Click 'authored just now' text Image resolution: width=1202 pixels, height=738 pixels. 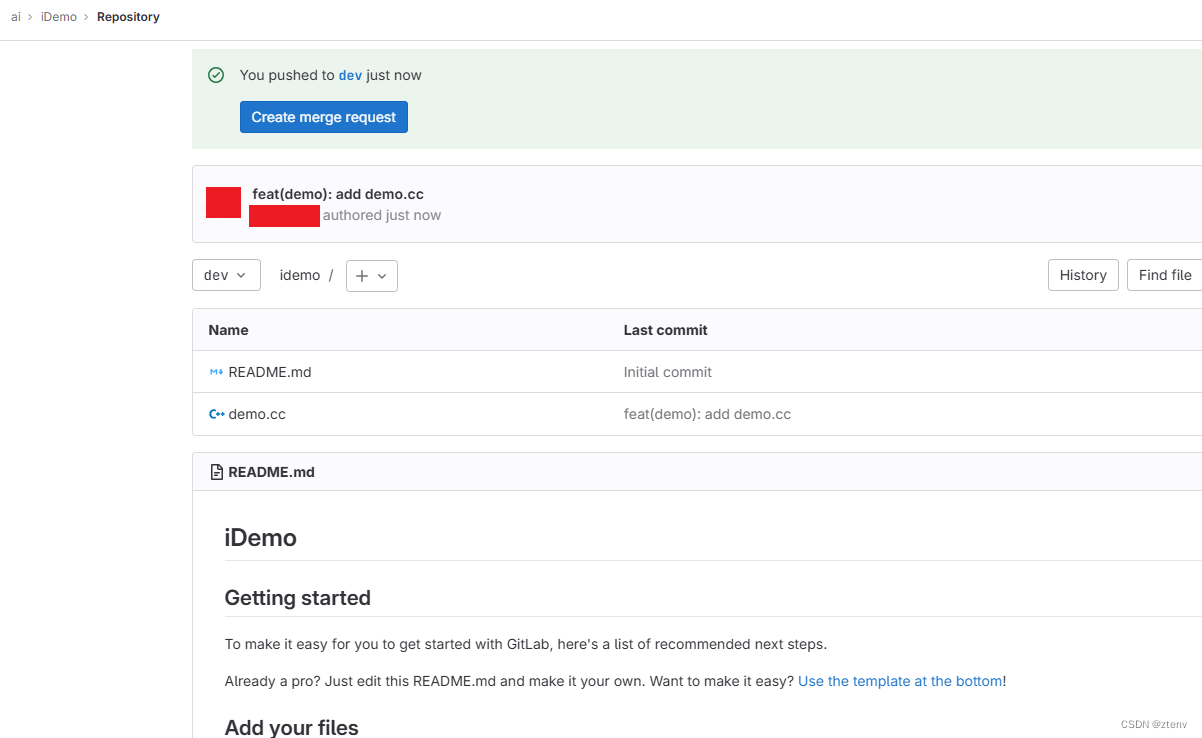[382, 215]
